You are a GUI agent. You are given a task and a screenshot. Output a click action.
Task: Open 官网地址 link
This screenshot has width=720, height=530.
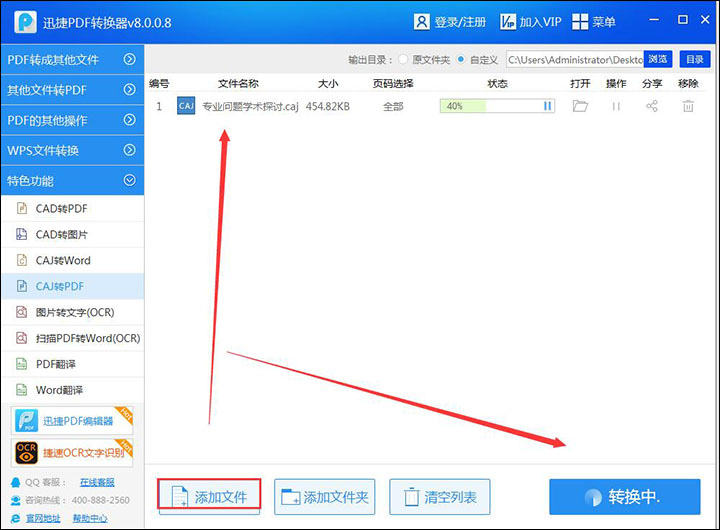(43, 519)
